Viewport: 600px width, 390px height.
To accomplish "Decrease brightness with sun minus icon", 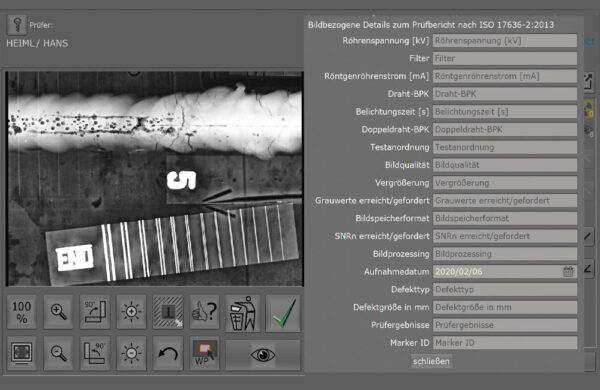I will pyautogui.click(x=131, y=353).
